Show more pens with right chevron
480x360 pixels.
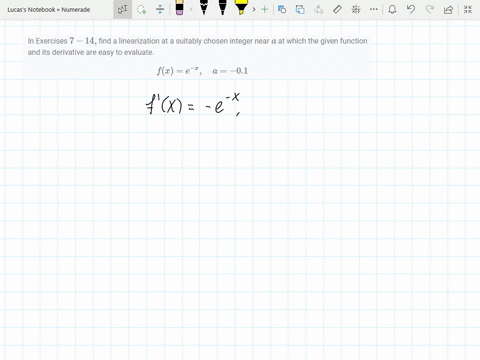pos(254,9)
